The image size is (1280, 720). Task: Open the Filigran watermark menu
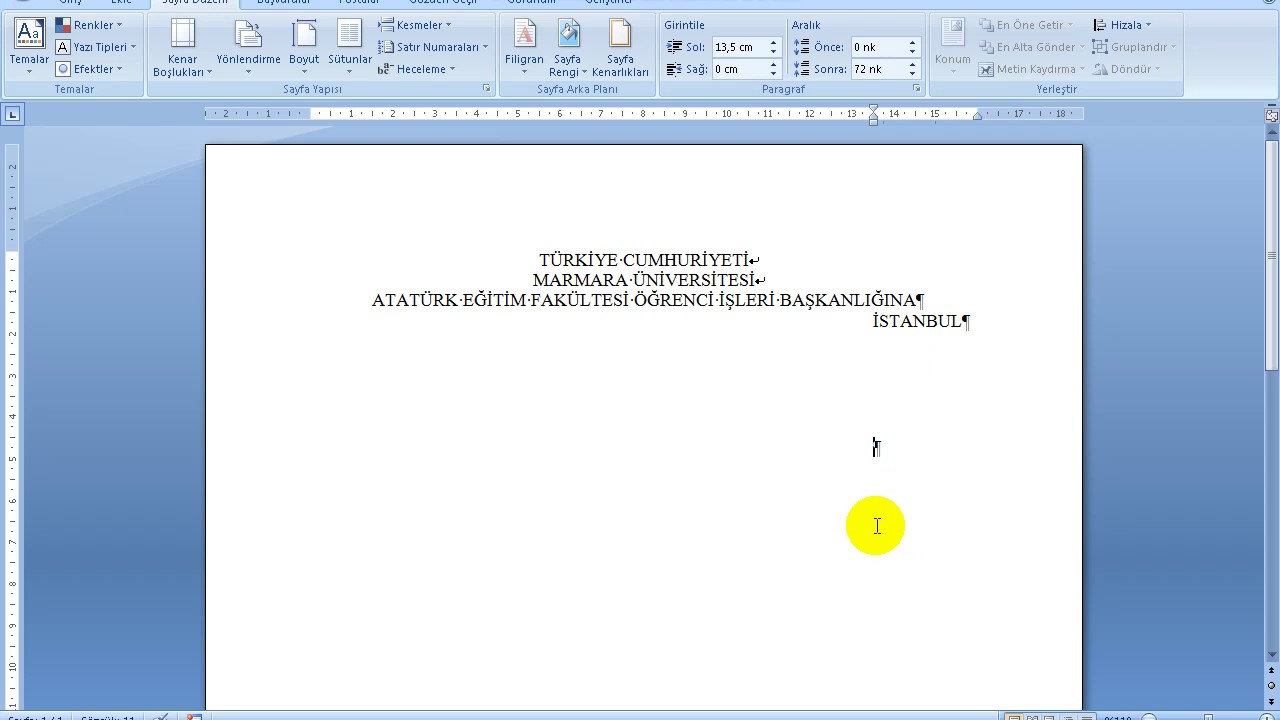coord(524,48)
